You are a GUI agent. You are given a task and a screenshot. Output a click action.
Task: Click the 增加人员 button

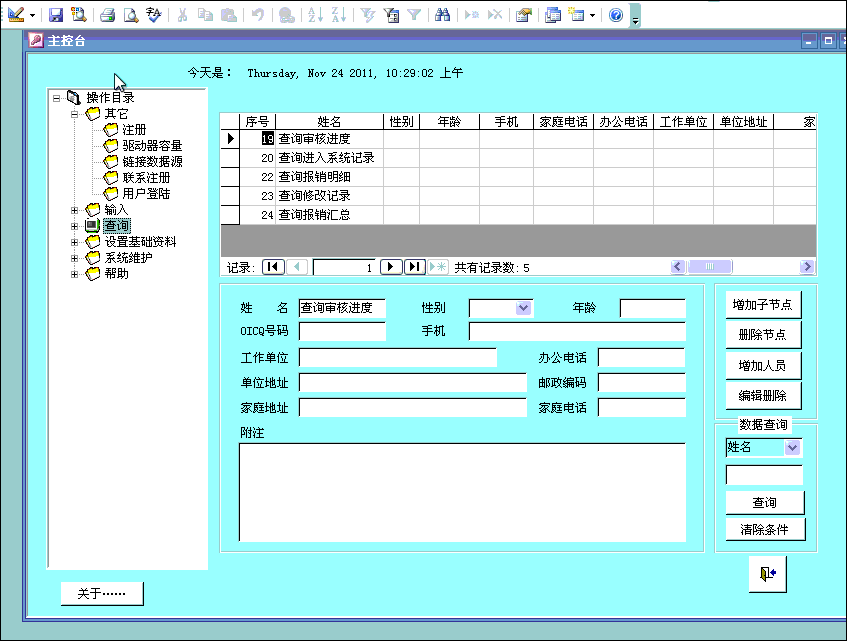point(763,366)
